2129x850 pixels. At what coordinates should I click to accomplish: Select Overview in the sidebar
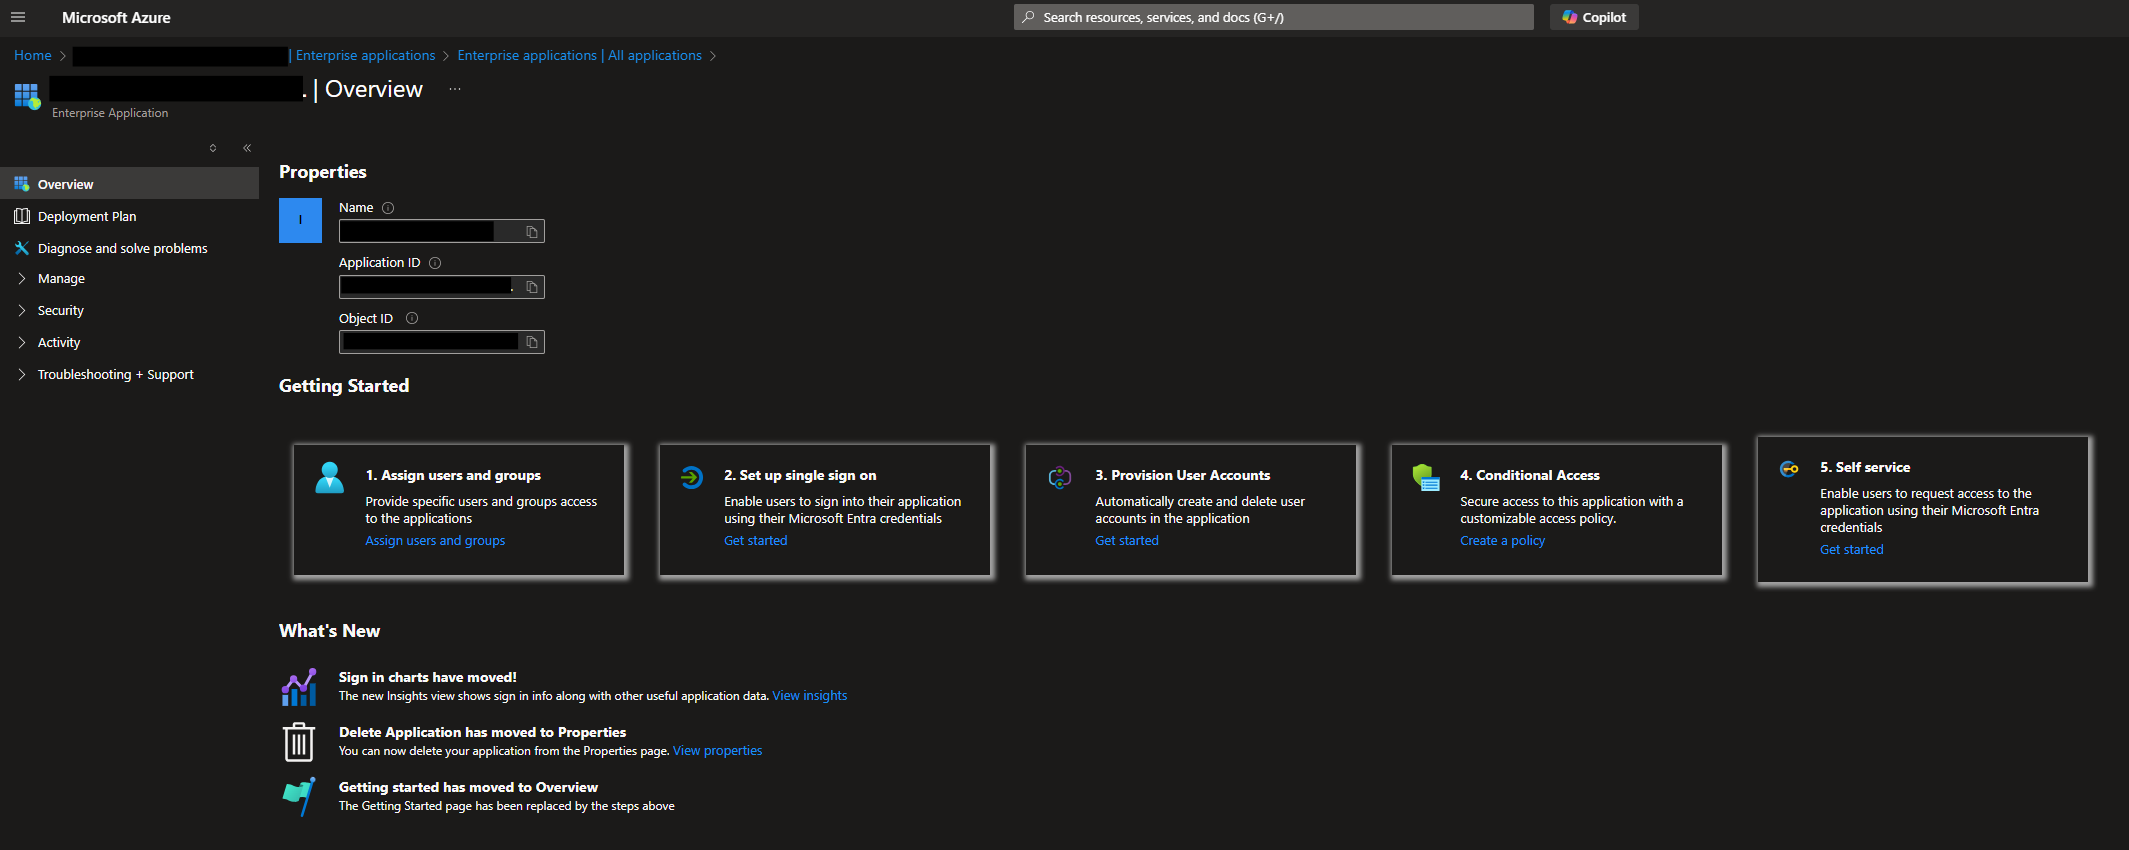[x=130, y=184]
